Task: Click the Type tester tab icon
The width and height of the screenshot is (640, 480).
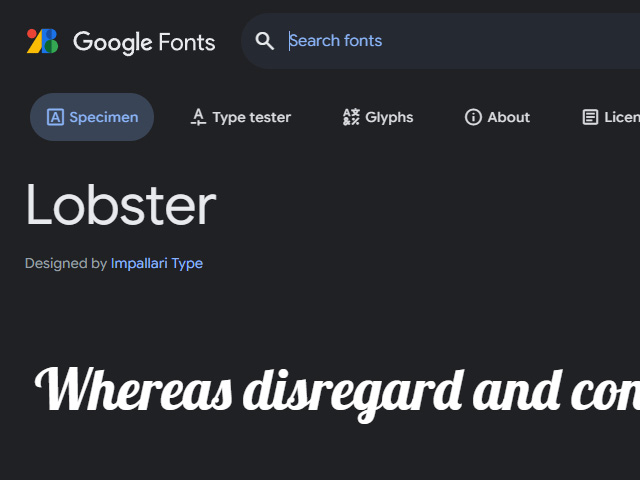Action: (198, 117)
